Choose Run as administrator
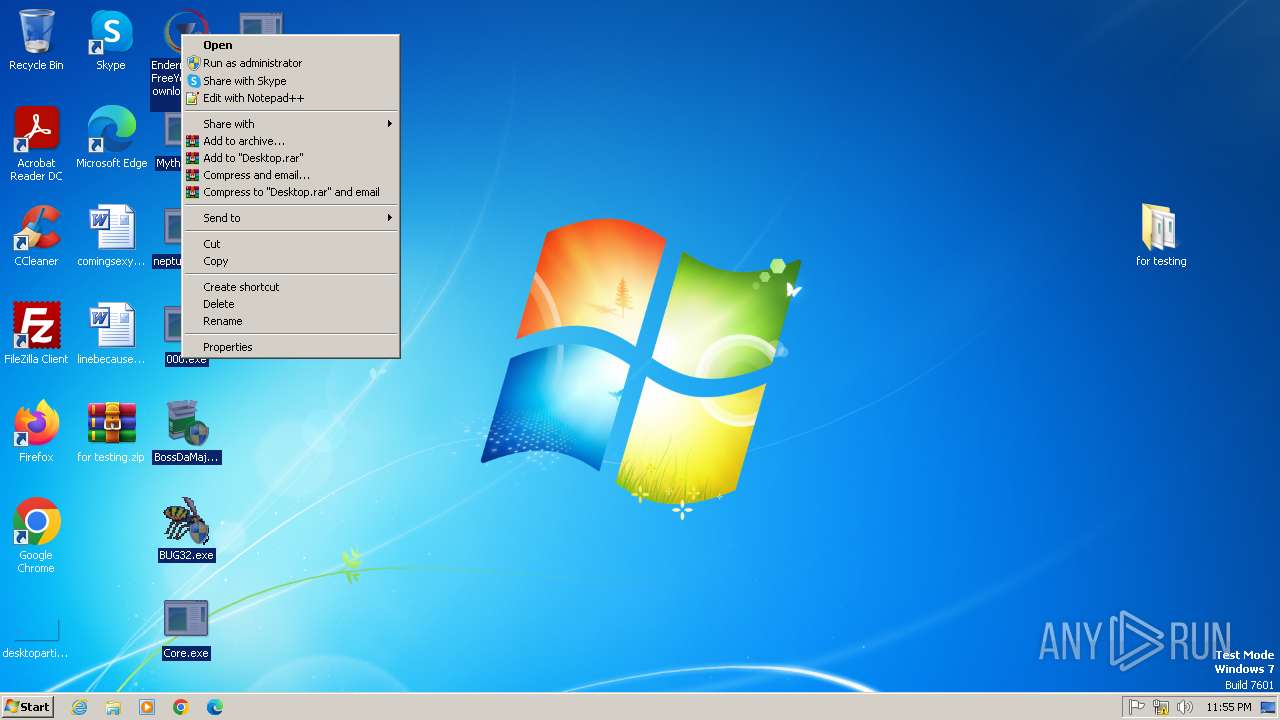Viewport: 1280px width, 720px height. tap(291, 63)
